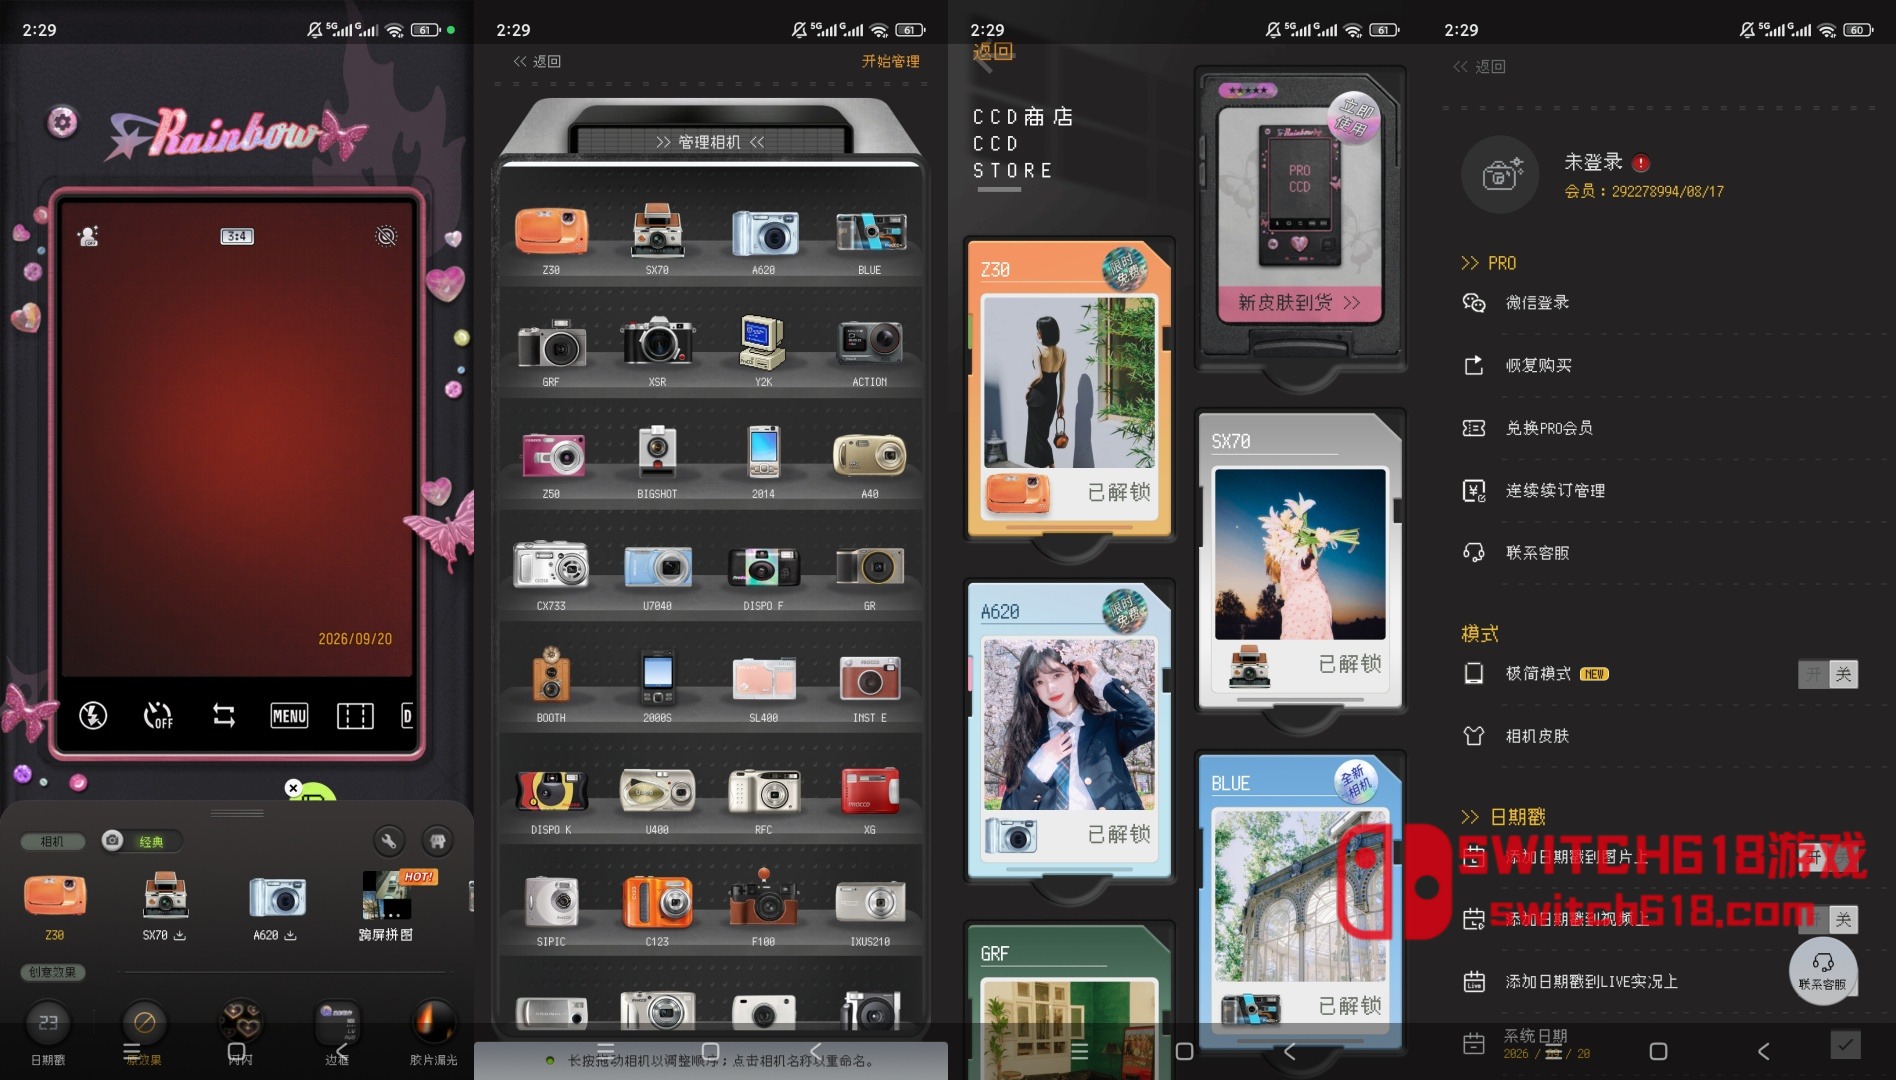The width and height of the screenshot is (1896, 1080).
Task: Select the Y2K retro computer icon
Action: pyautogui.click(x=763, y=353)
